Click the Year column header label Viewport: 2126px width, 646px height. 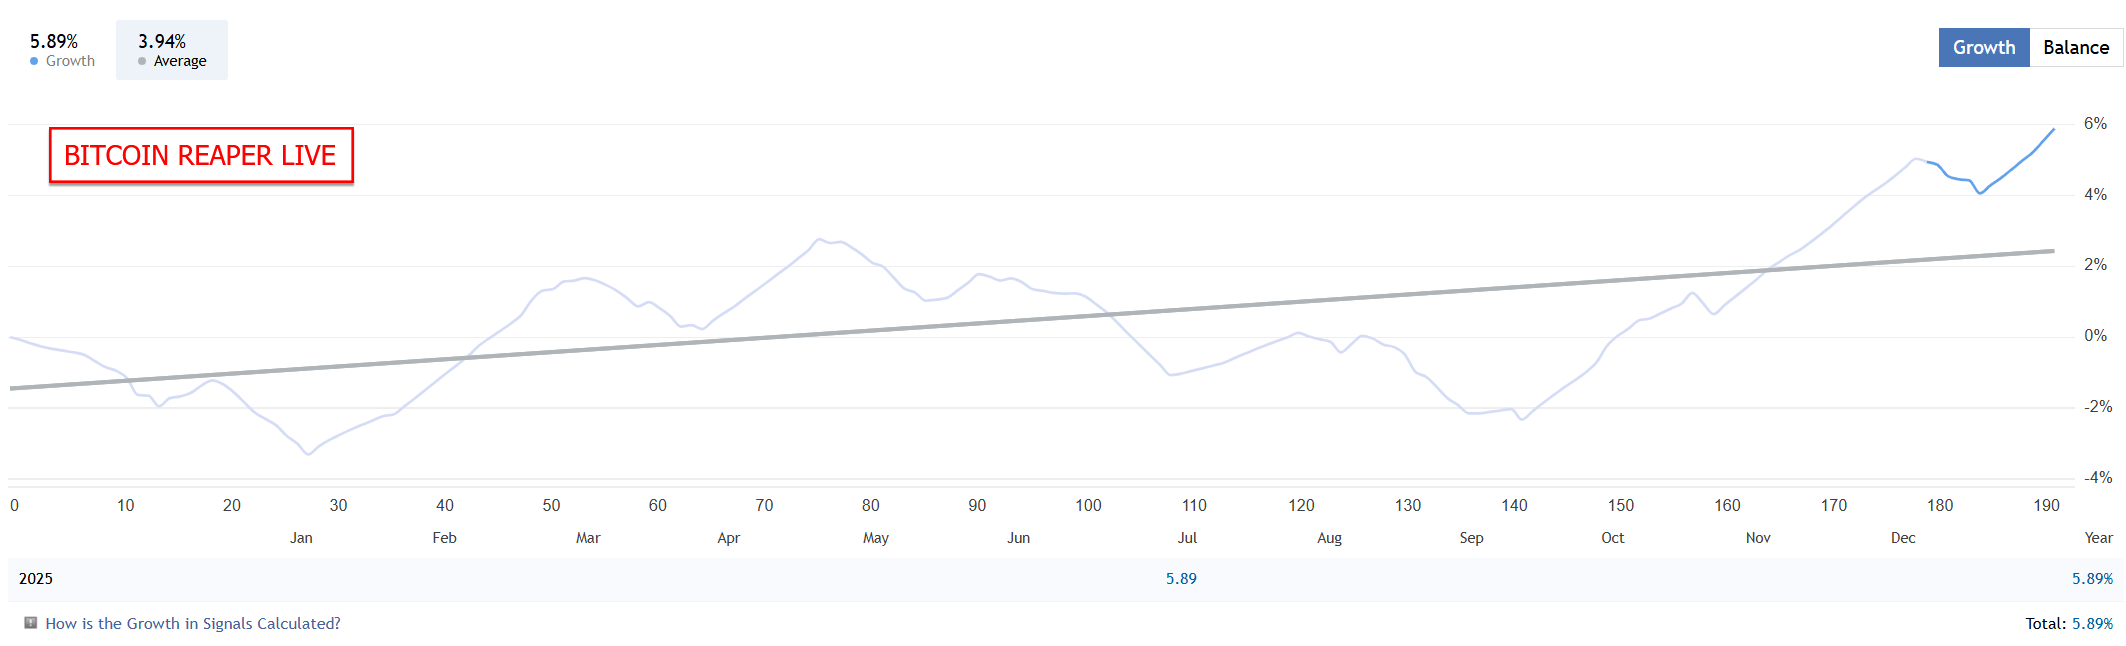pos(2098,538)
